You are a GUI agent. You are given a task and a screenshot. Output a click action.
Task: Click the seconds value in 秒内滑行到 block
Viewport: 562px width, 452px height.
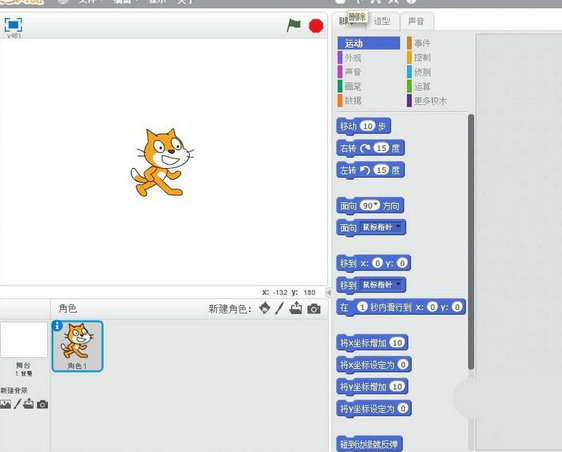[x=362, y=307]
